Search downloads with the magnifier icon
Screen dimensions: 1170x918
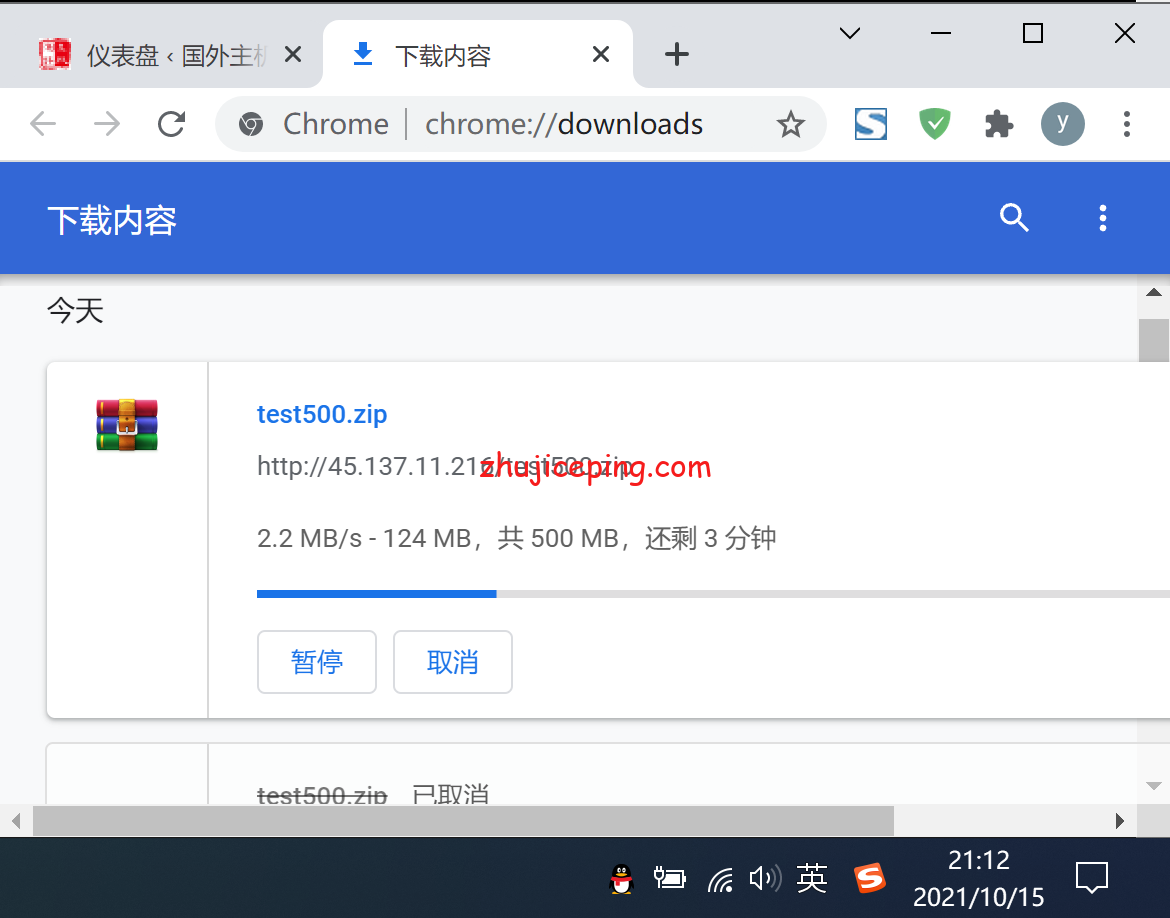1014,217
